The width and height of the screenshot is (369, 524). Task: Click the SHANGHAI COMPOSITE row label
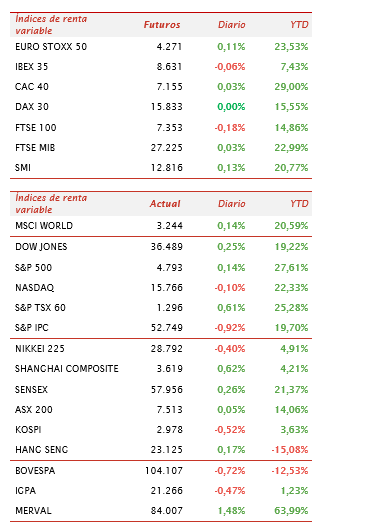67,369
